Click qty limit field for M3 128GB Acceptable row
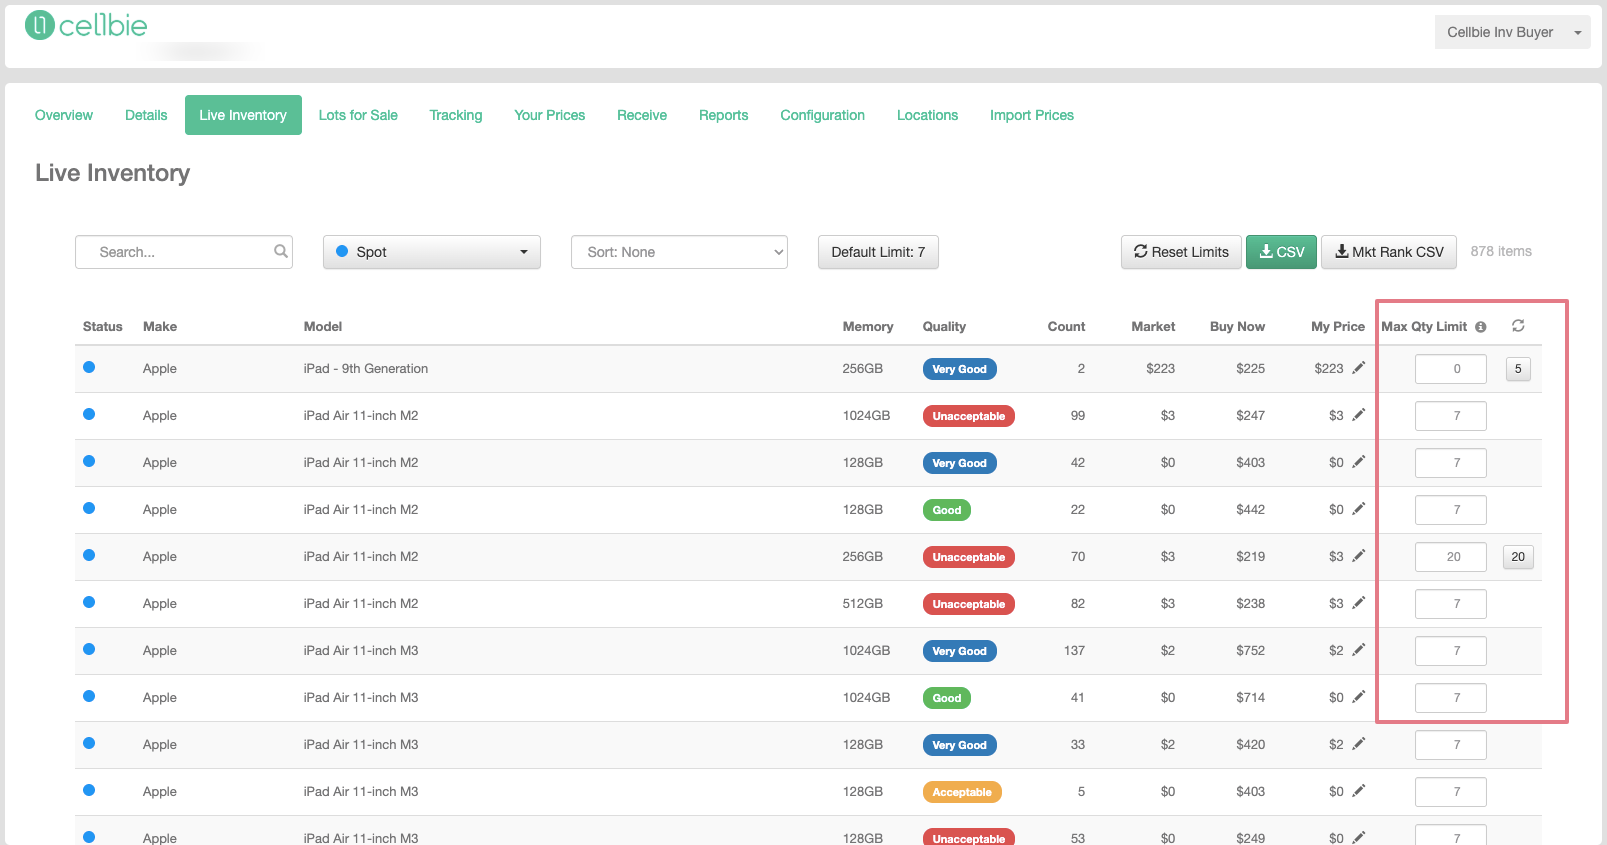 click(1451, 792)
